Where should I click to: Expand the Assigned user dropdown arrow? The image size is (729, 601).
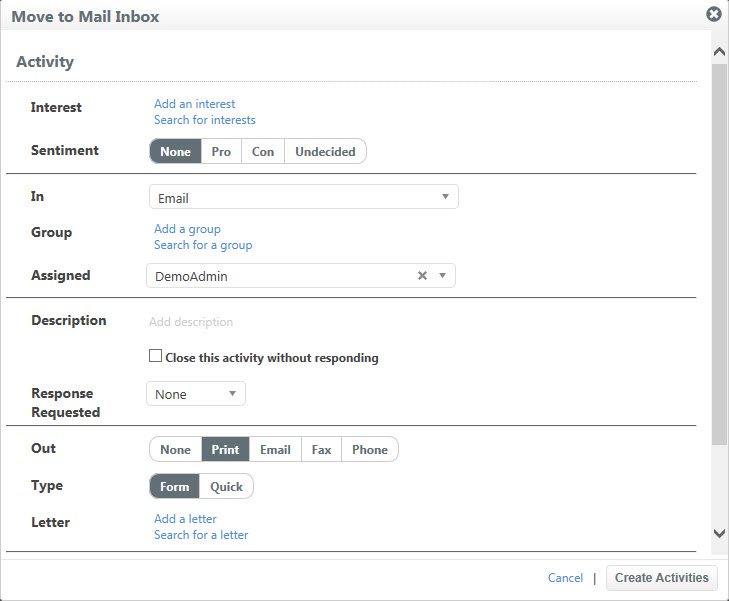click(443, 276)
